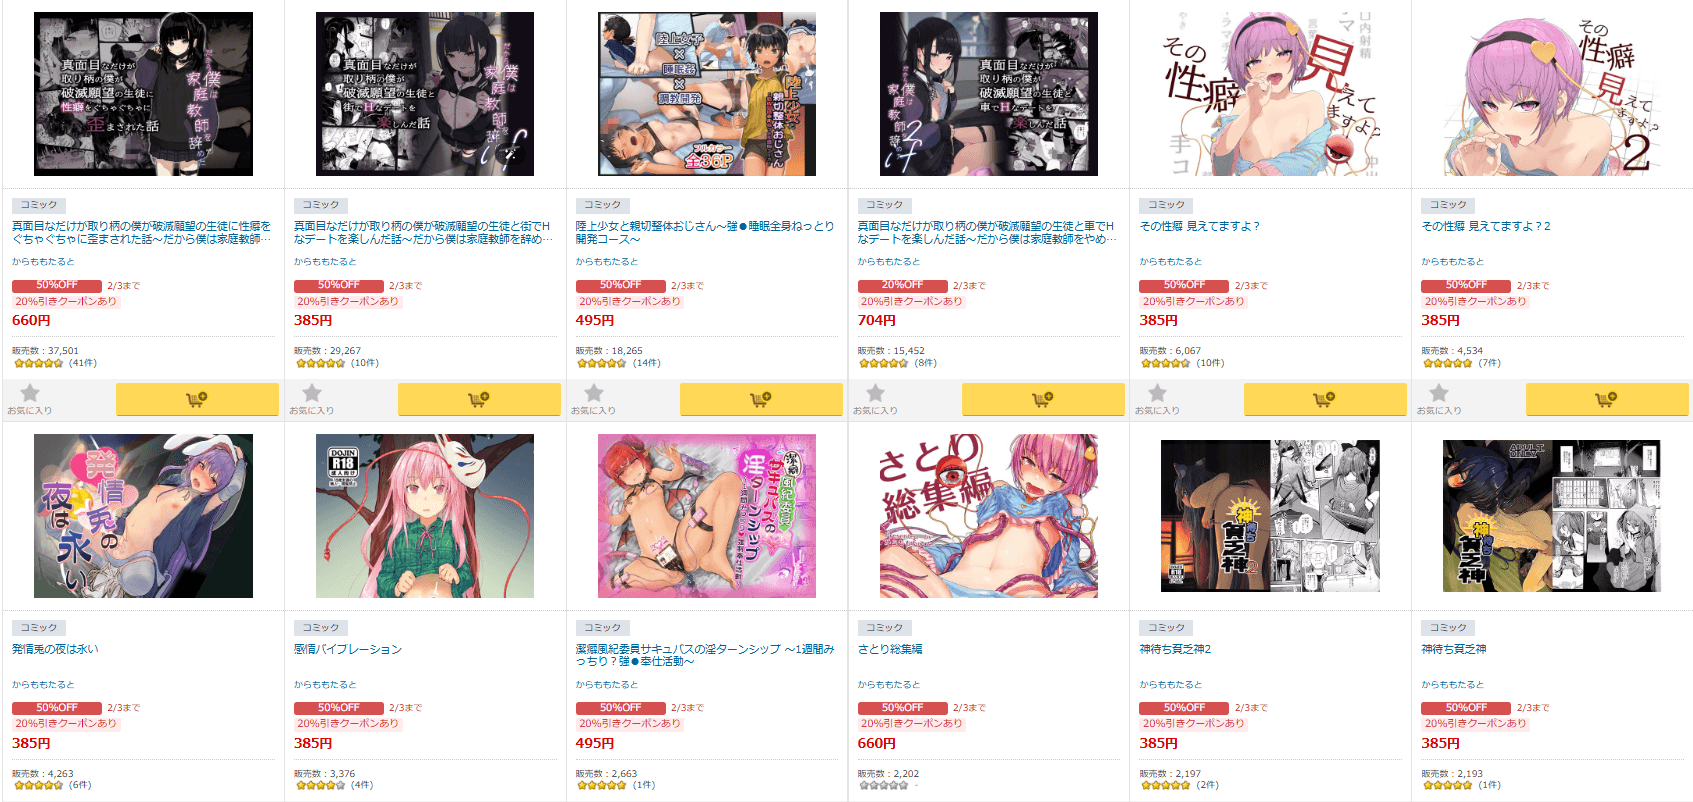Open the さとり総集編 product link
The width and height of the screenshot is (1693, 802).
point(890,650)
